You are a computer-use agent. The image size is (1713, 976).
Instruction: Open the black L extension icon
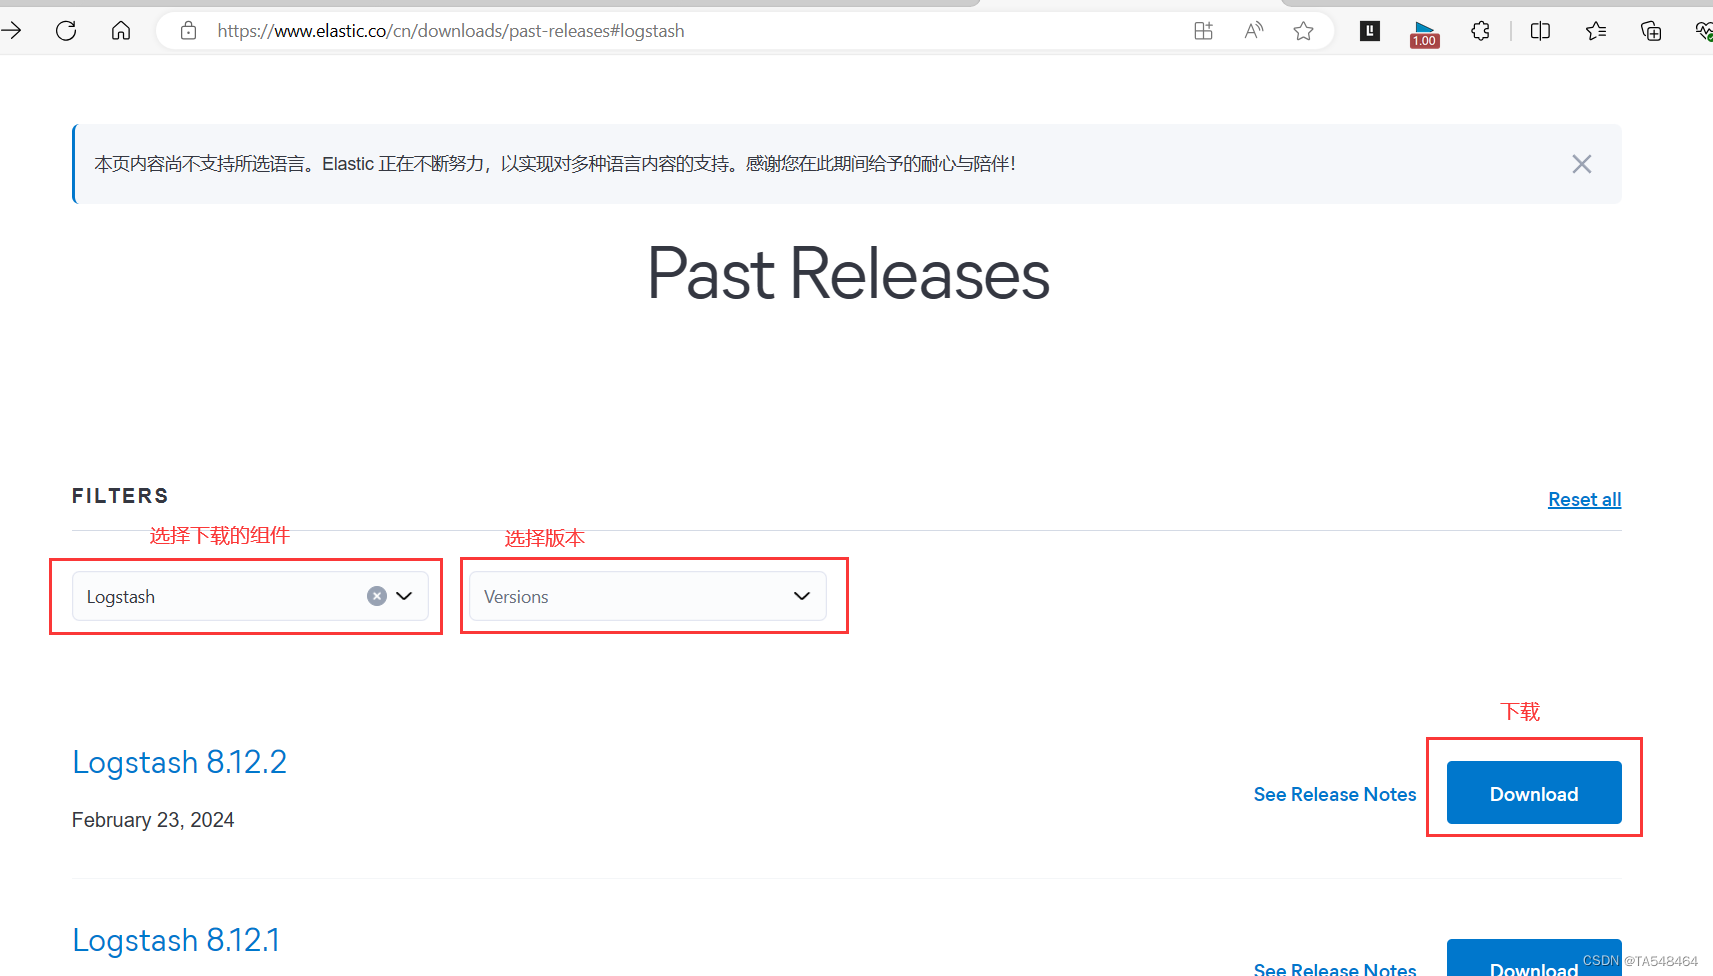click(x=1370, y=31)
